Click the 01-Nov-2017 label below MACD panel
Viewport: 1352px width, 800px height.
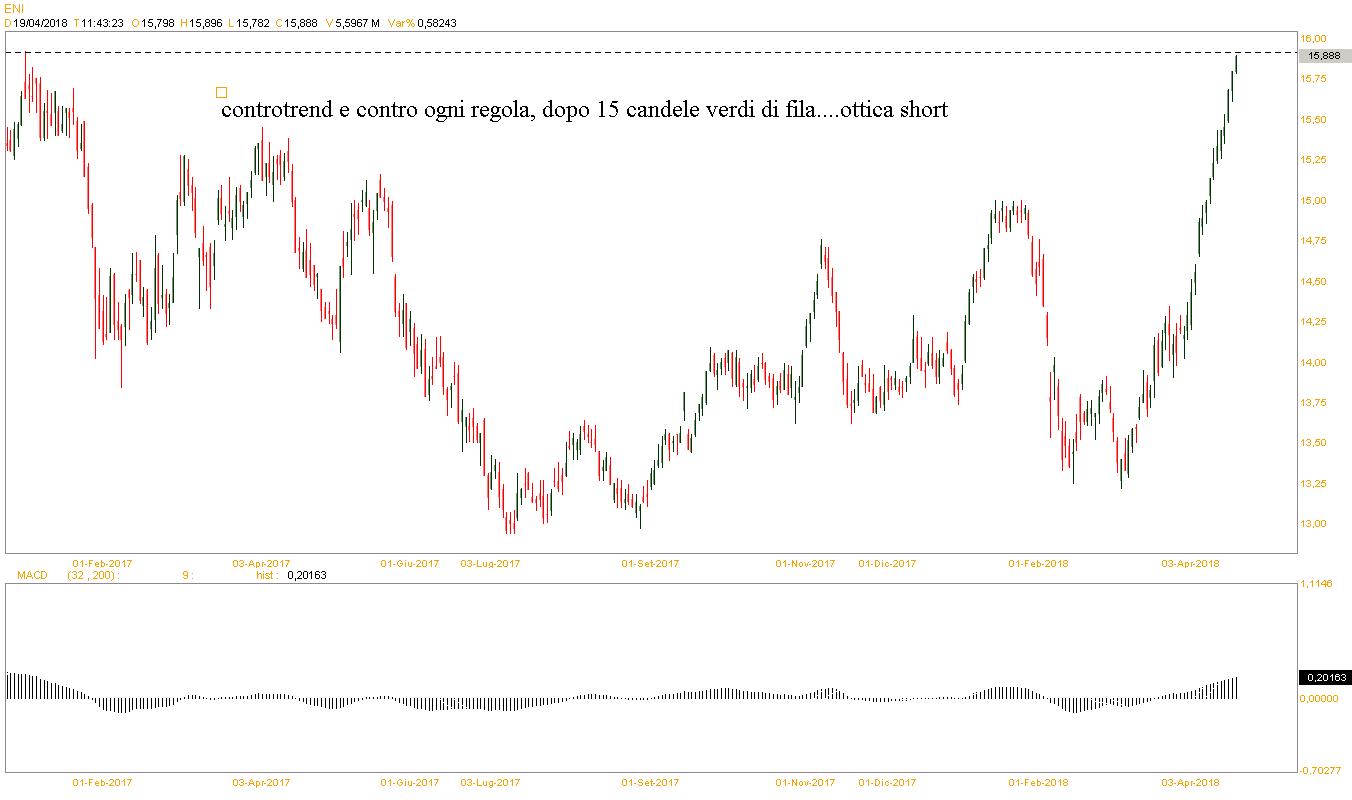(805, 782)
